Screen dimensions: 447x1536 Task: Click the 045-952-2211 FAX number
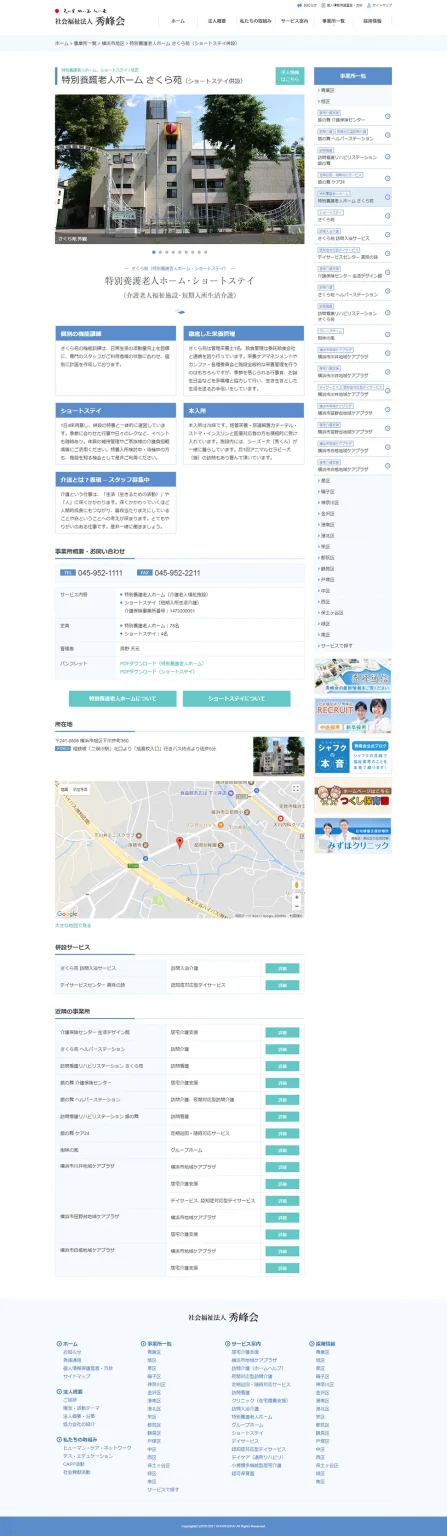(178, 573)
